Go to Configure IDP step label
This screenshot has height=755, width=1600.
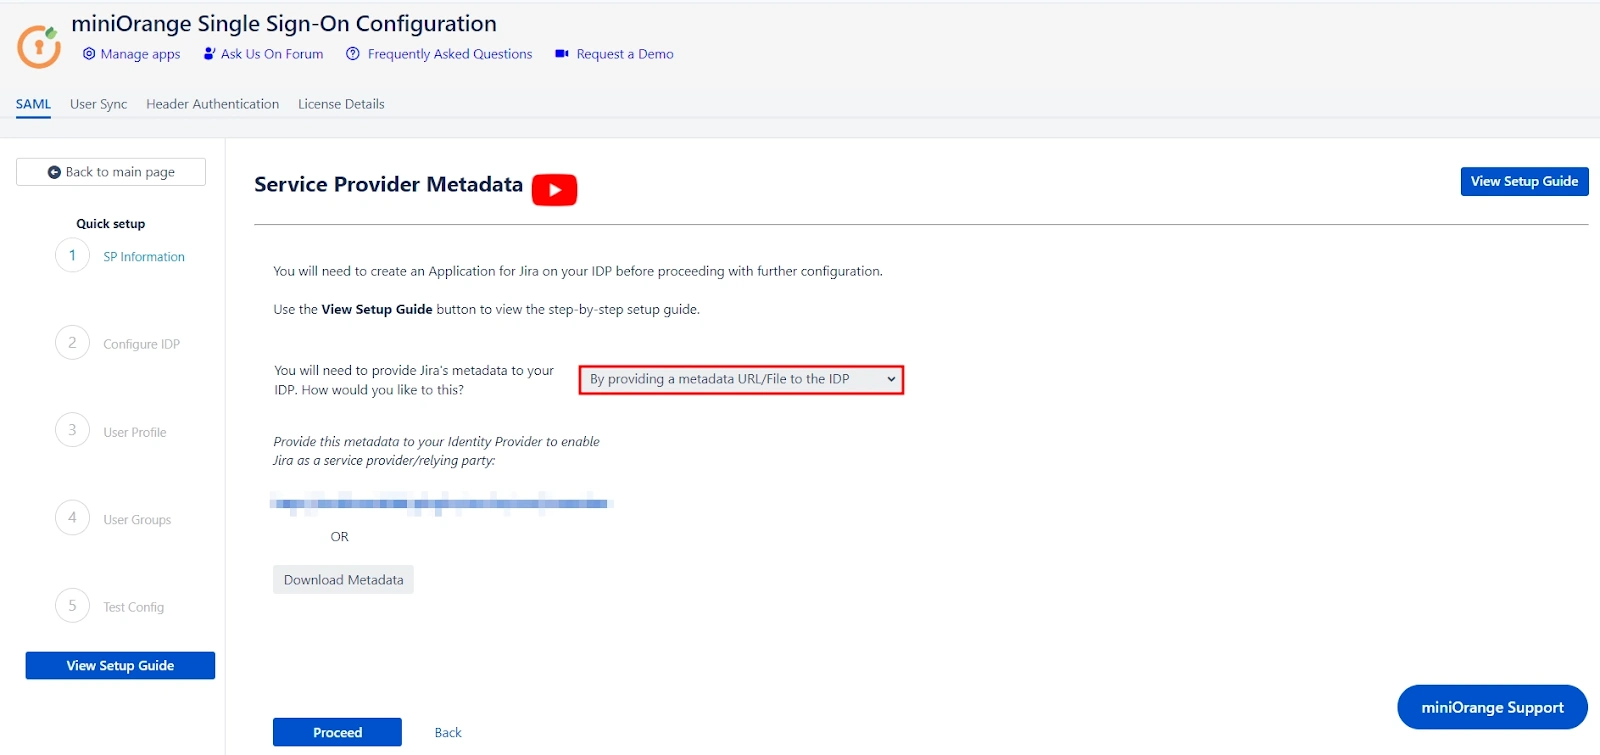pyautogui.click(x=141, y=344)
